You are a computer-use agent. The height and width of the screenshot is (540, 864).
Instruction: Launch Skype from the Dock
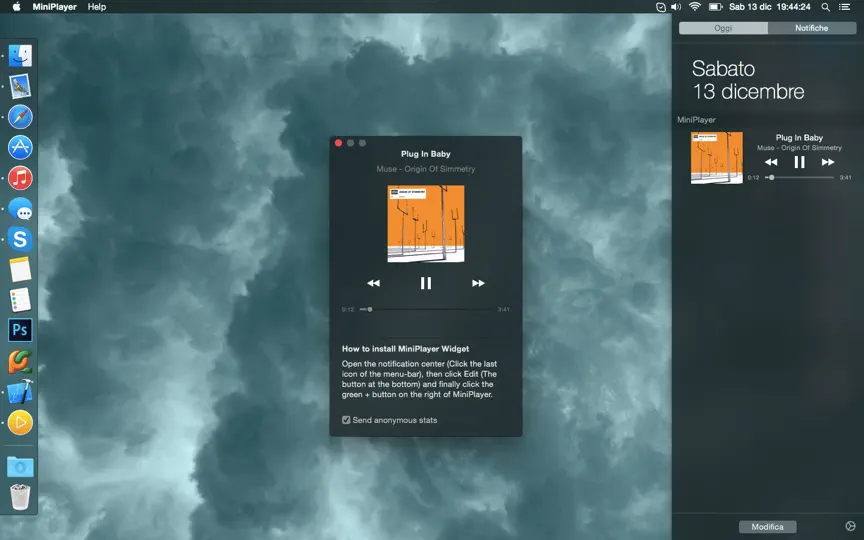[x=20, y=239]
